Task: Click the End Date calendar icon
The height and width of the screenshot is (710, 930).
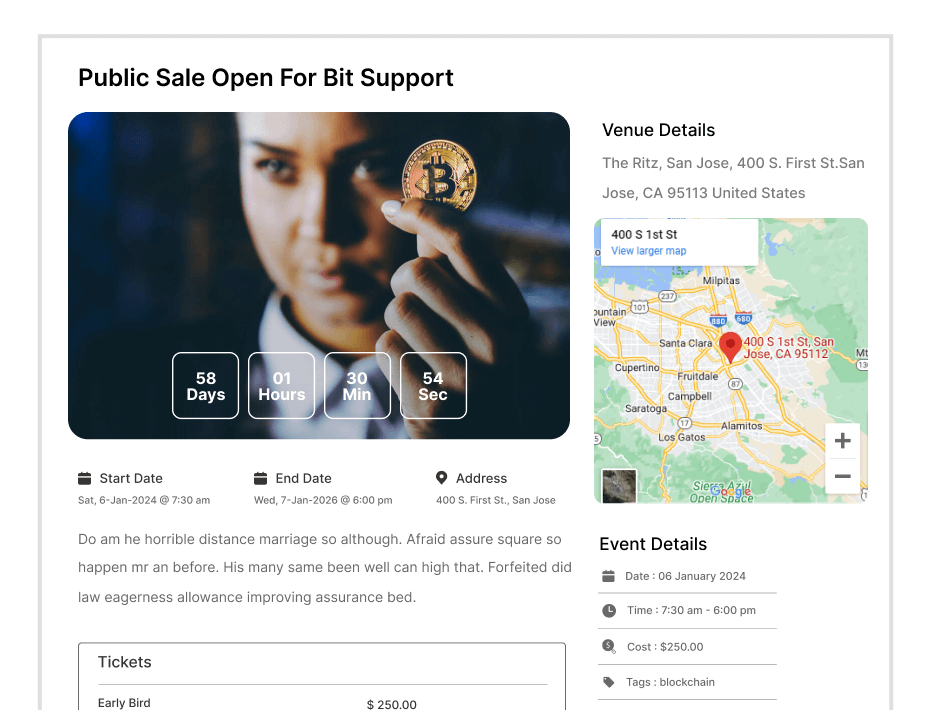Action: coord(260,478)
